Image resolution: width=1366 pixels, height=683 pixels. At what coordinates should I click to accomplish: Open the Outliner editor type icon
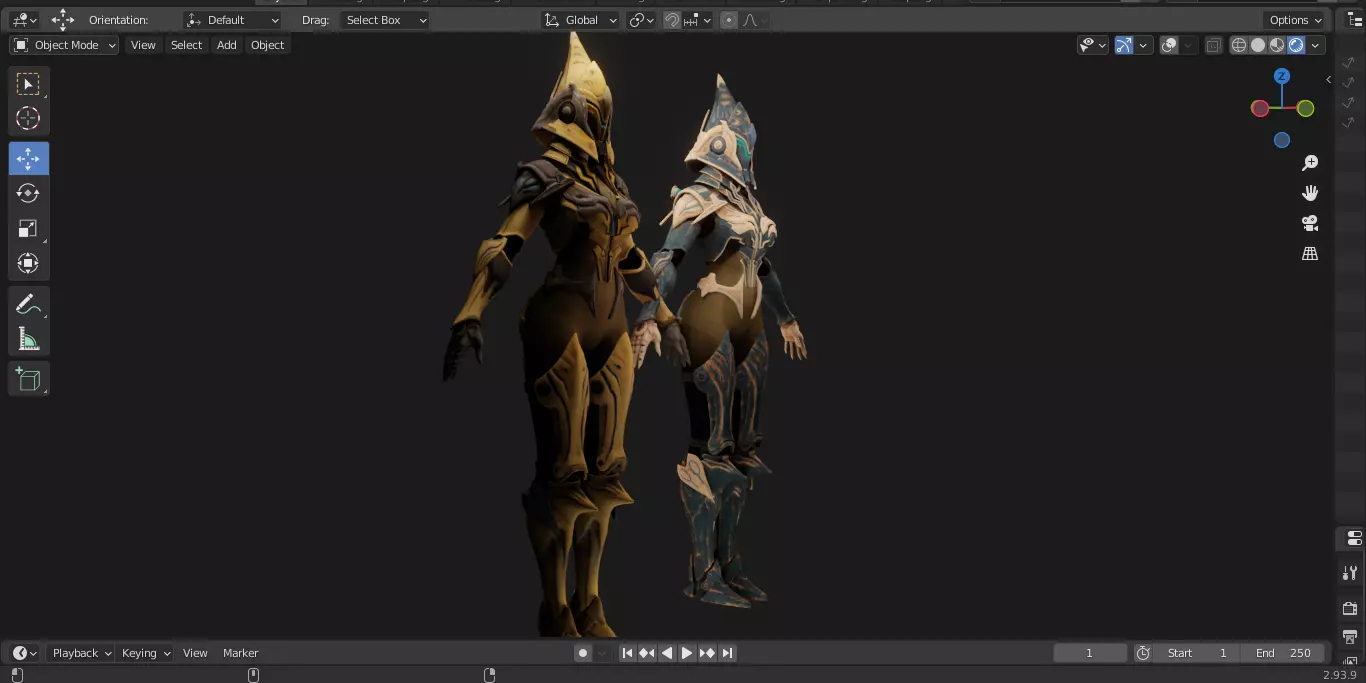[1355, 20]
